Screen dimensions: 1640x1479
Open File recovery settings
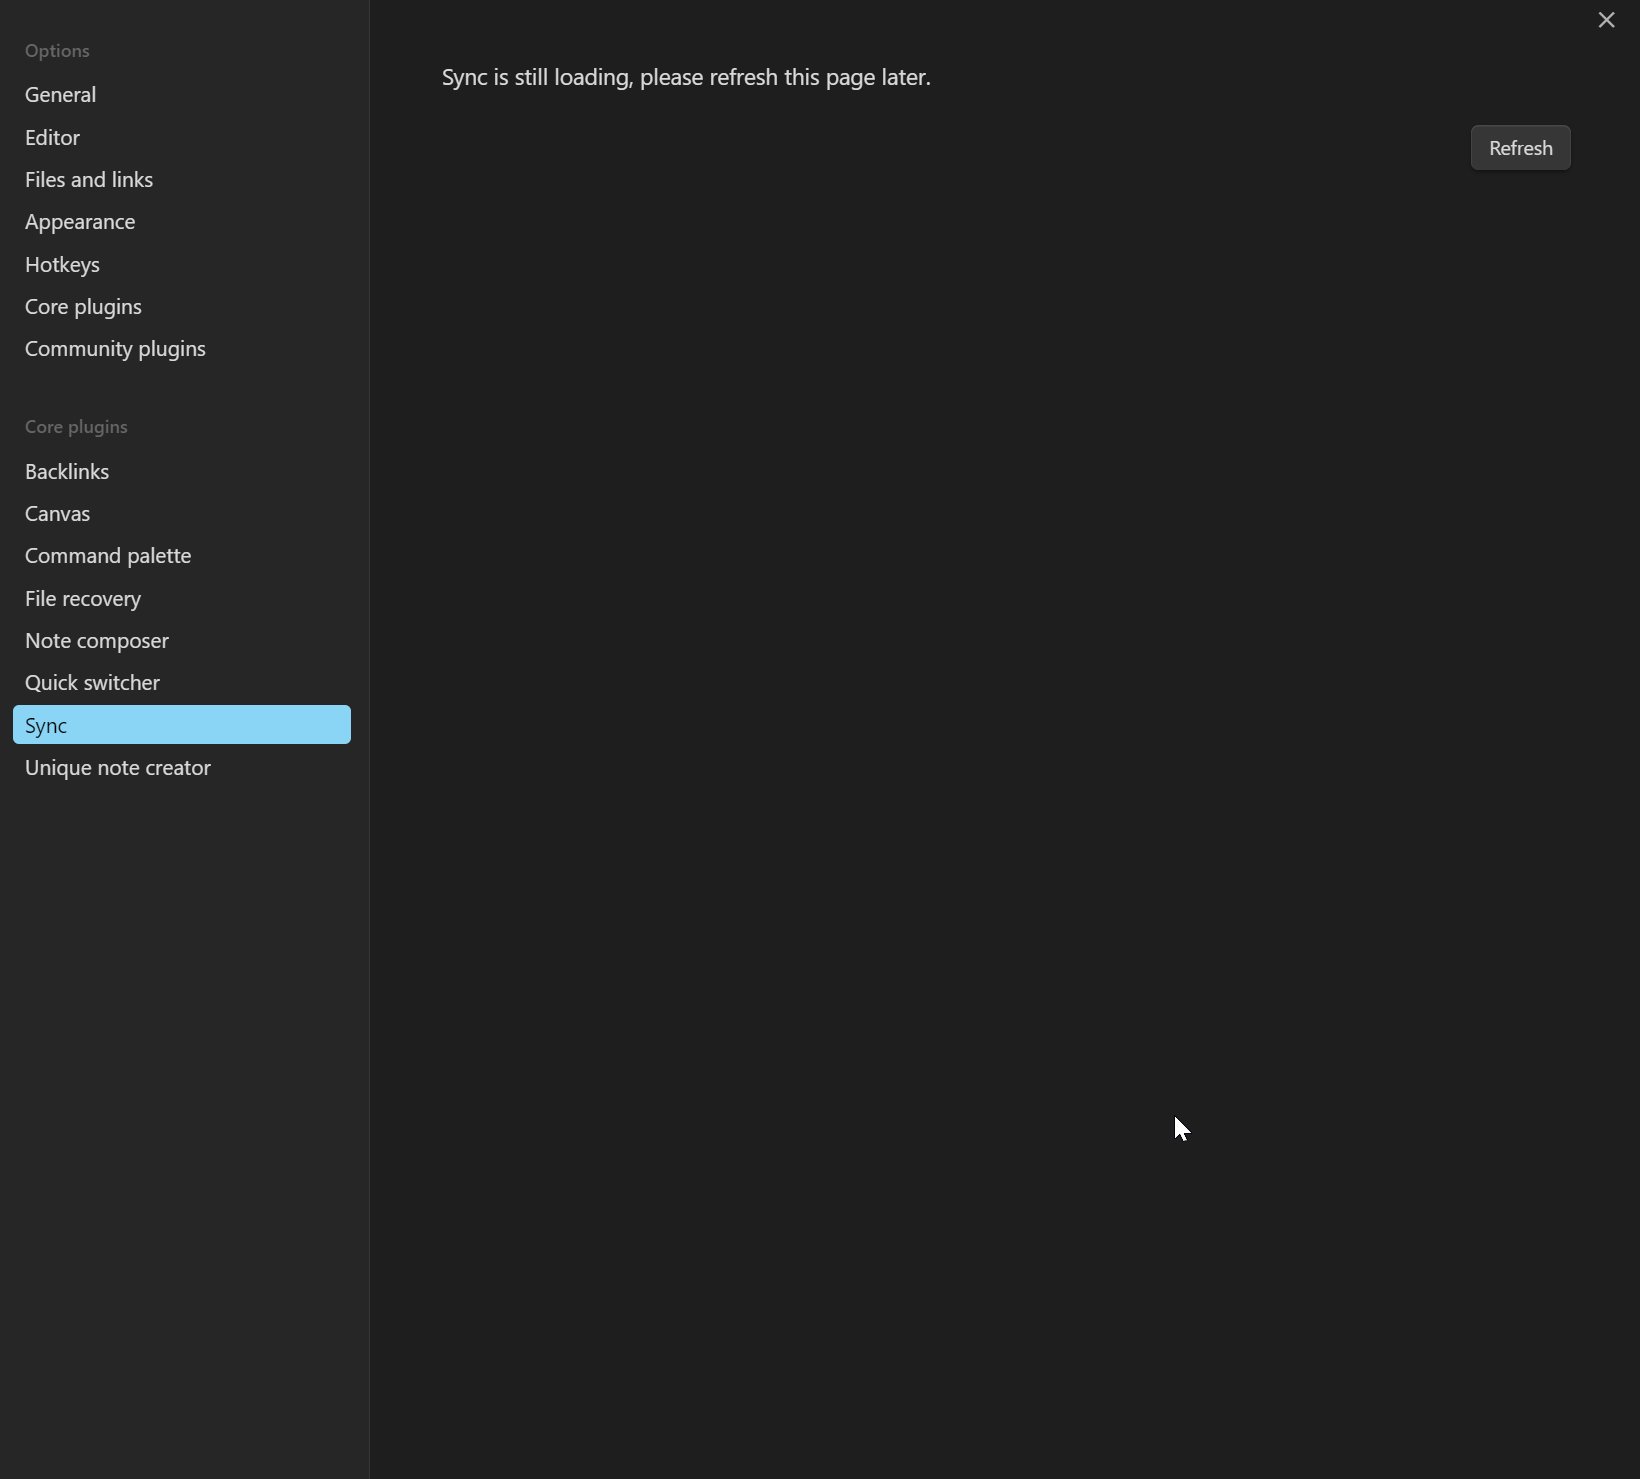pyautogui.click(x=83, y=599)
